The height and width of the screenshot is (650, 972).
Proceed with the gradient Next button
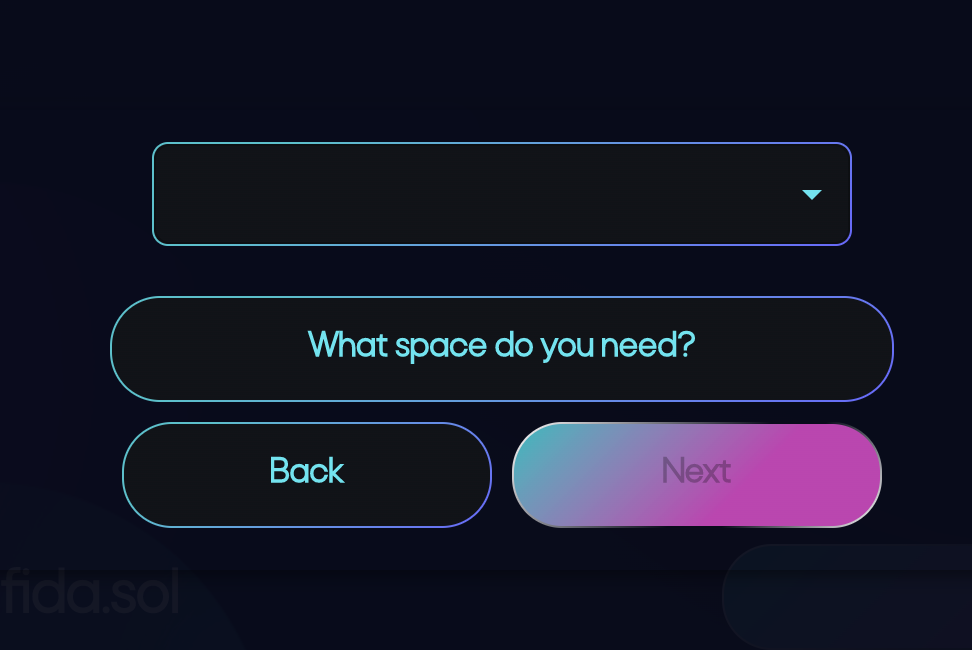tap(696, 475)
